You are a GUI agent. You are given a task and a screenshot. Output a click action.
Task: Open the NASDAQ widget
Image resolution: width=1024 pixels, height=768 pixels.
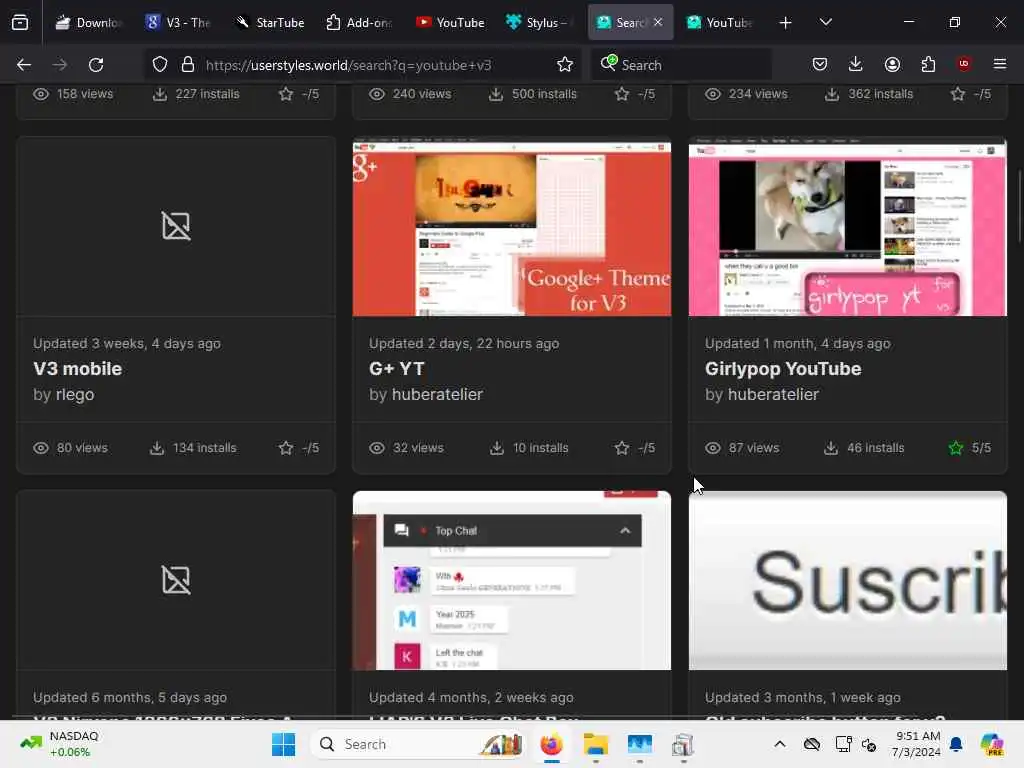(60, 744)
